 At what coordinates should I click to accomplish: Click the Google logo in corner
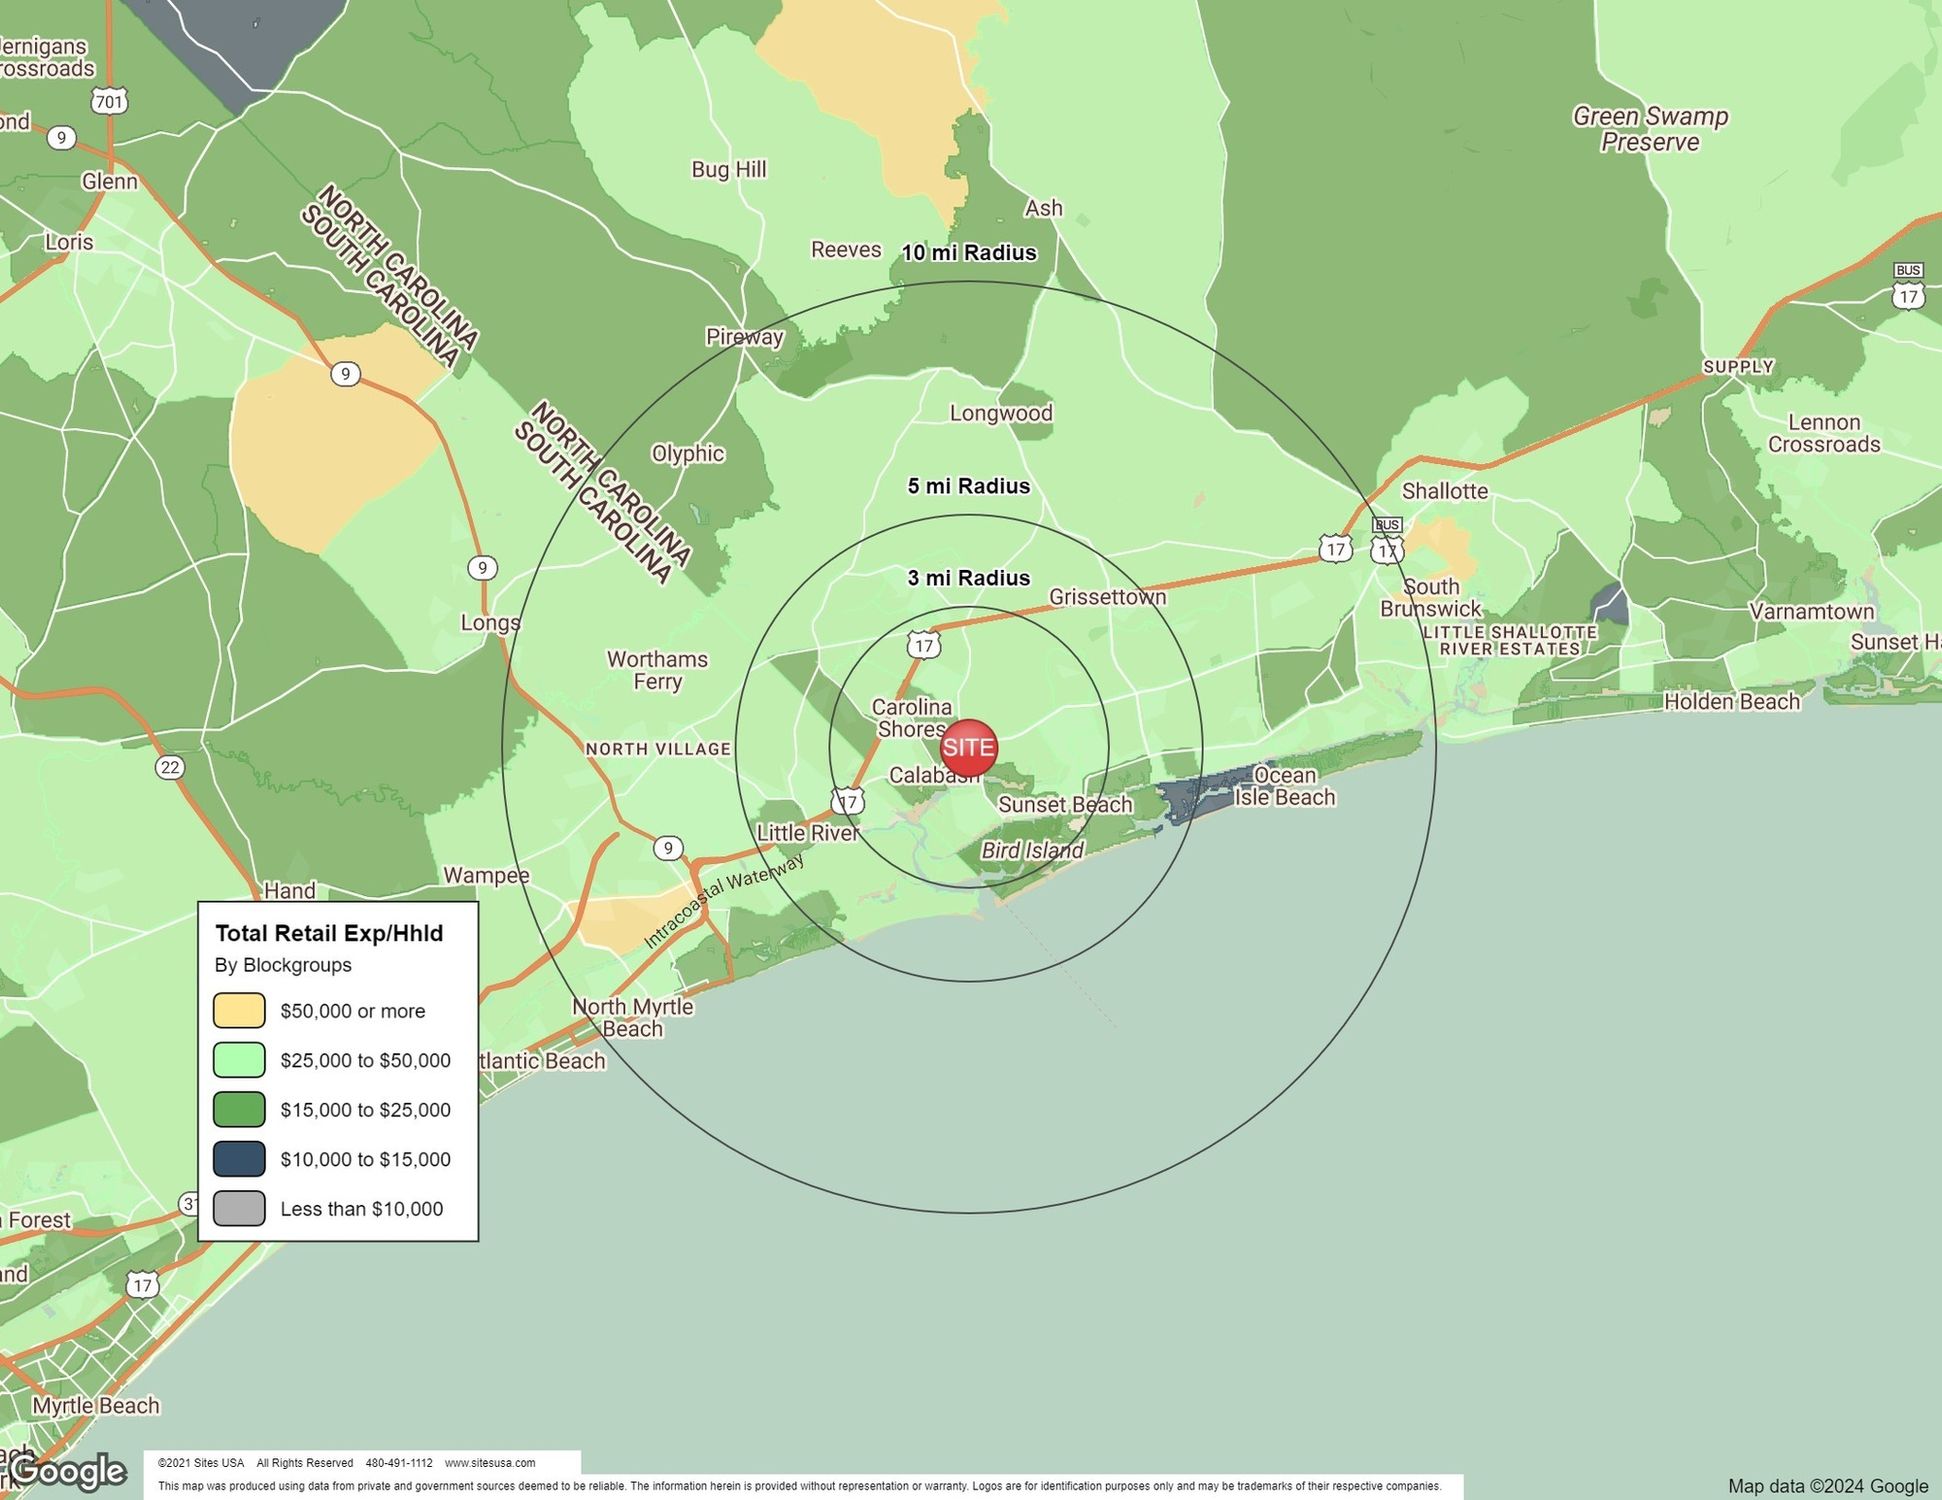66,1471
